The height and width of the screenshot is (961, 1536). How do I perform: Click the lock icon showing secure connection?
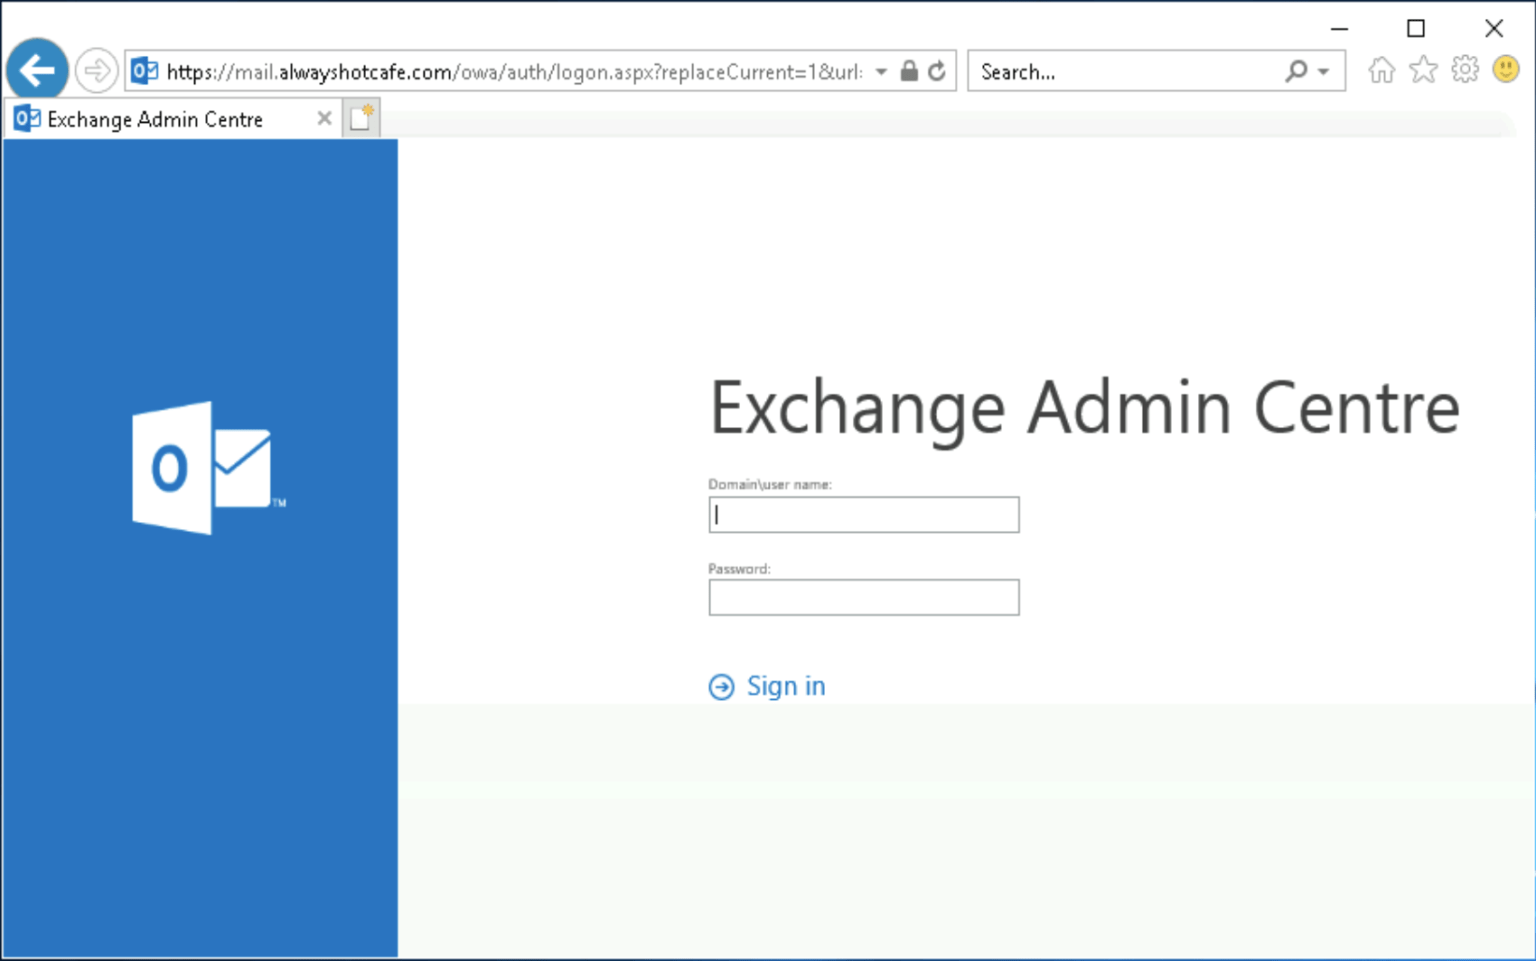908,70
